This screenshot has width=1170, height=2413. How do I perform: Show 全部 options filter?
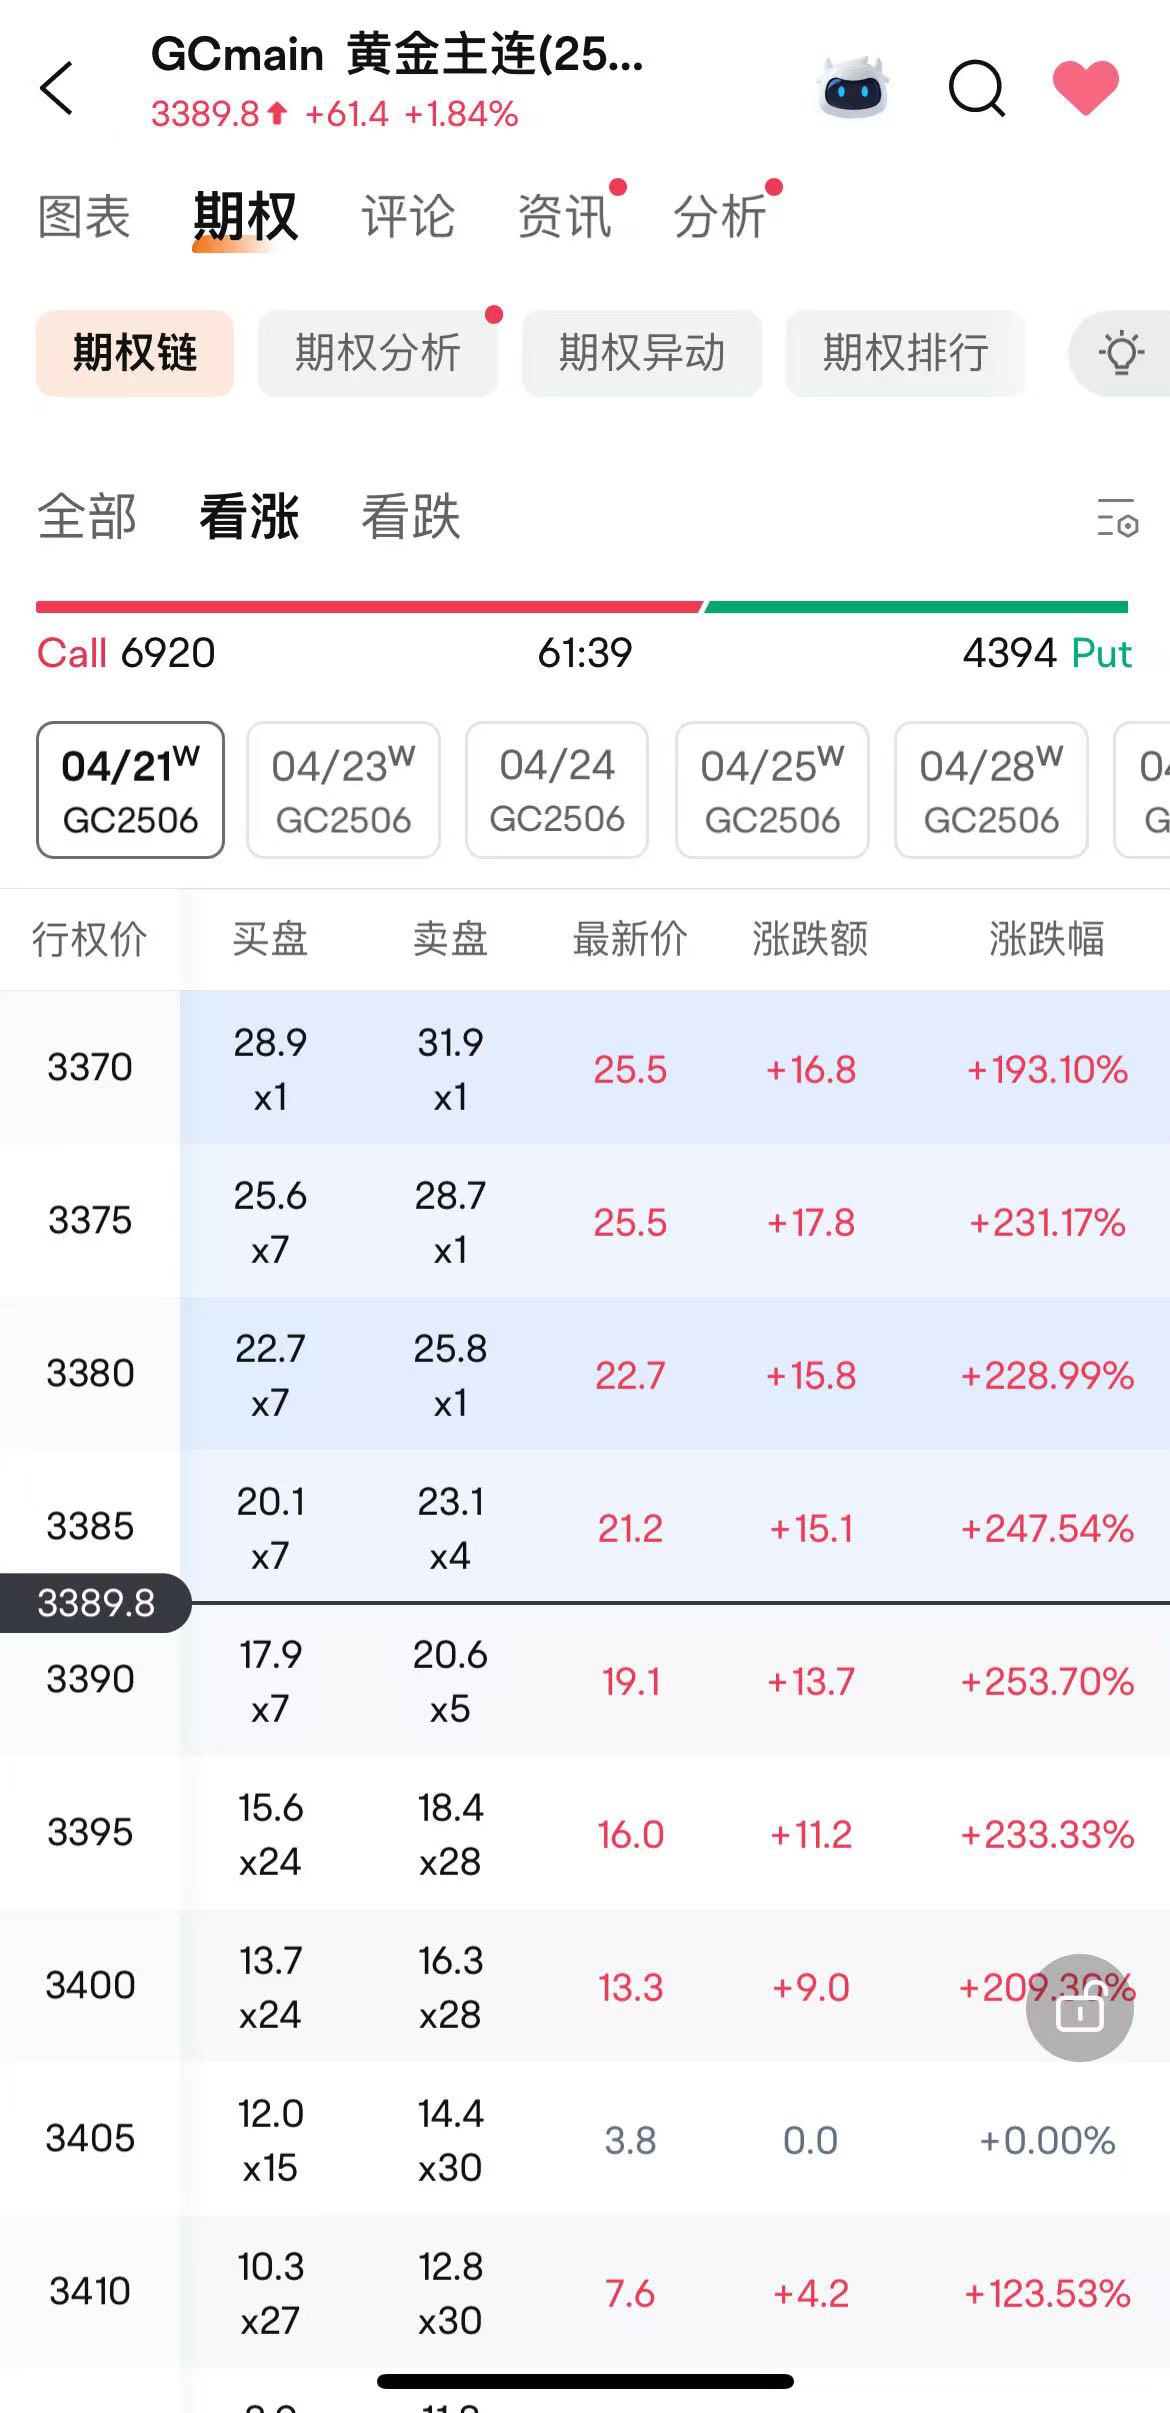click(87, 518)
